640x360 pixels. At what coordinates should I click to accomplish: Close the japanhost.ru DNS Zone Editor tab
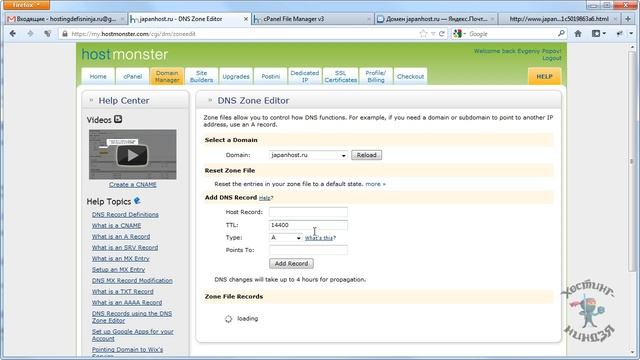point(246,19)
